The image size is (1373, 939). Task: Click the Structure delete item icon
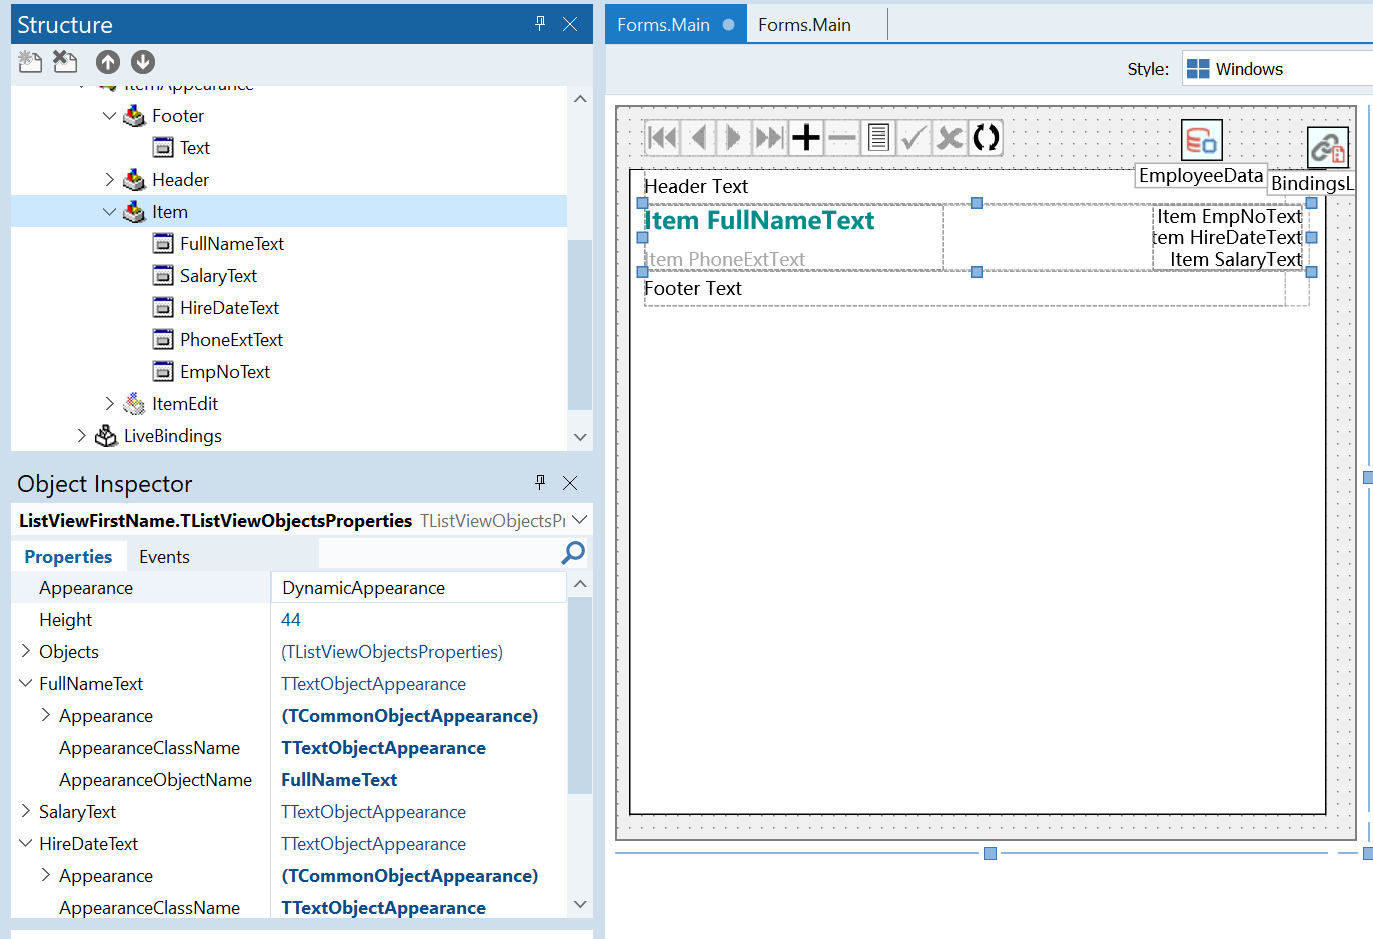pos(65,62)
